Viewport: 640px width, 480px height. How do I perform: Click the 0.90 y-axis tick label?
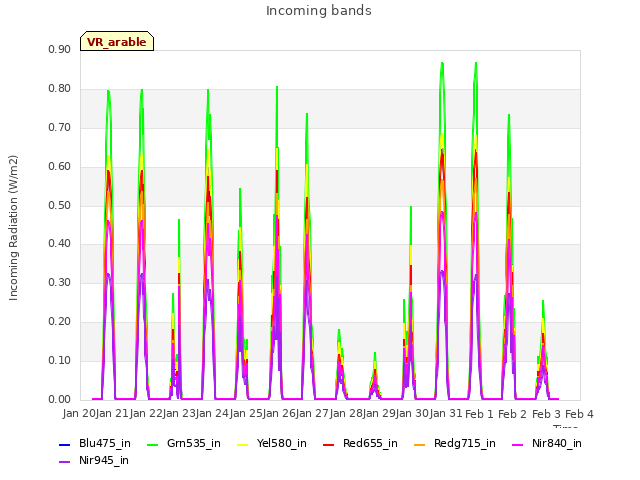tap(60, 50)
